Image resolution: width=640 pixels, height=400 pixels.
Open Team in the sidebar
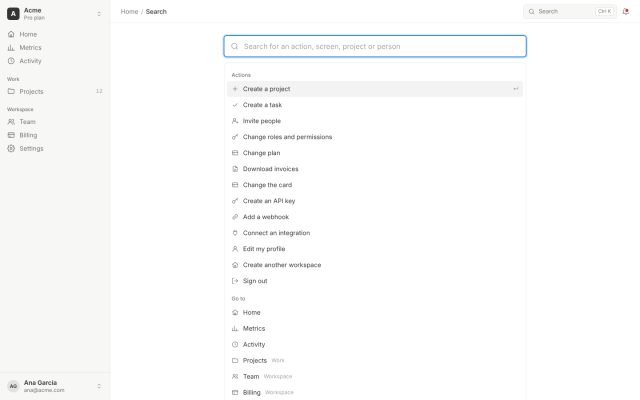55,122
